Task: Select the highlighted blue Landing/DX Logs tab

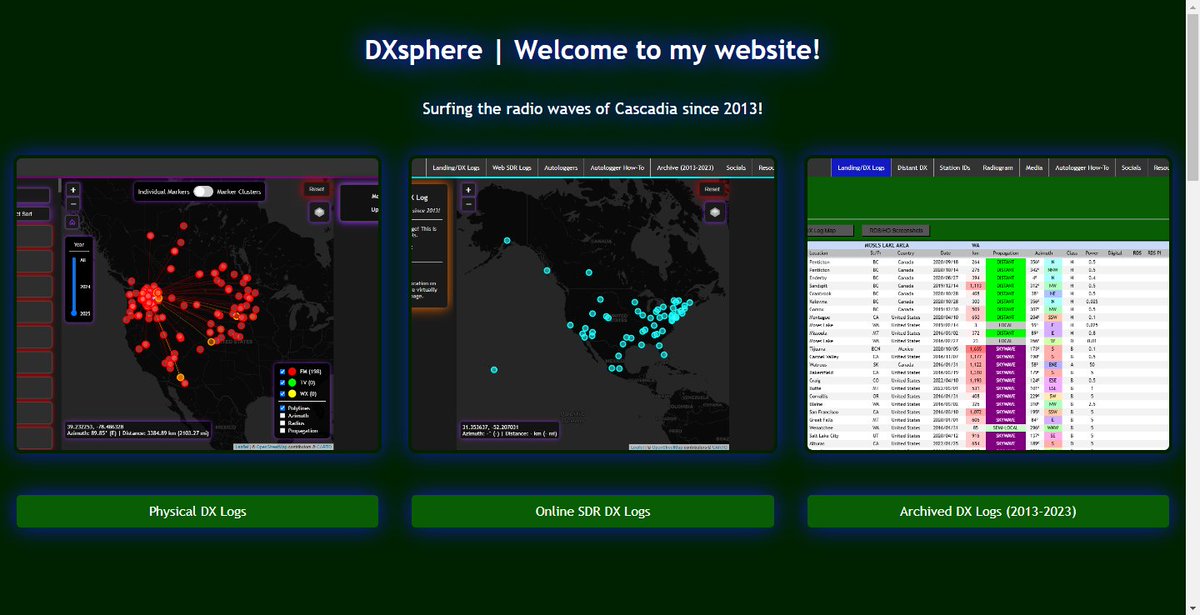Action: (x=861, y=168)
